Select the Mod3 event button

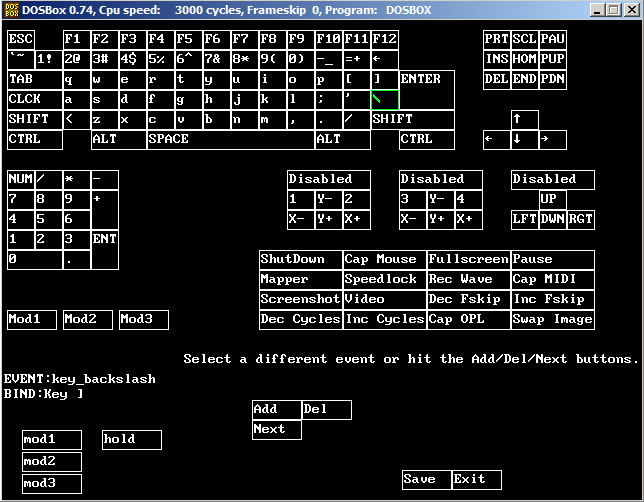[144, 320]
